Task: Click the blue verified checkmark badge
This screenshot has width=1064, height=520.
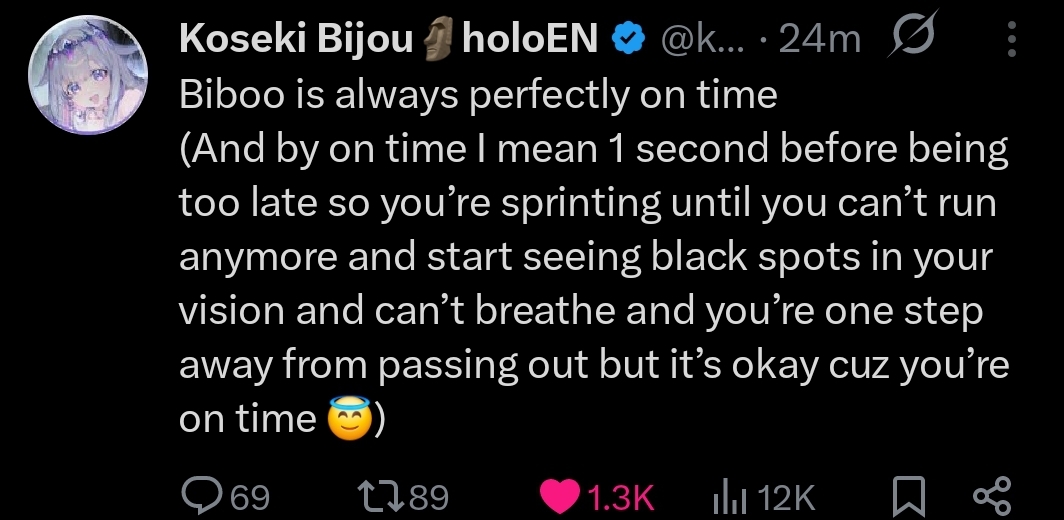Action: click(x=629, y=39)
